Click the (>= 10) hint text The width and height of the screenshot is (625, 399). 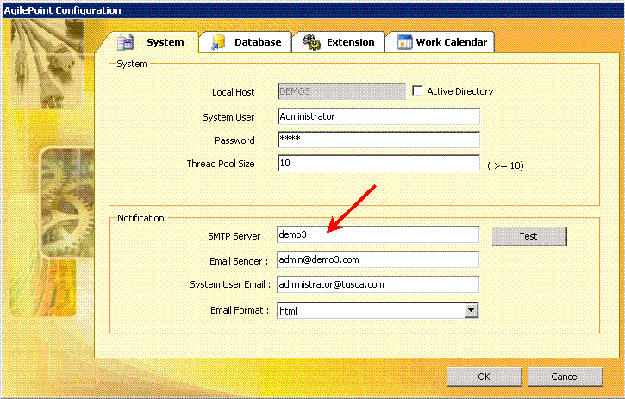point(505,165)
